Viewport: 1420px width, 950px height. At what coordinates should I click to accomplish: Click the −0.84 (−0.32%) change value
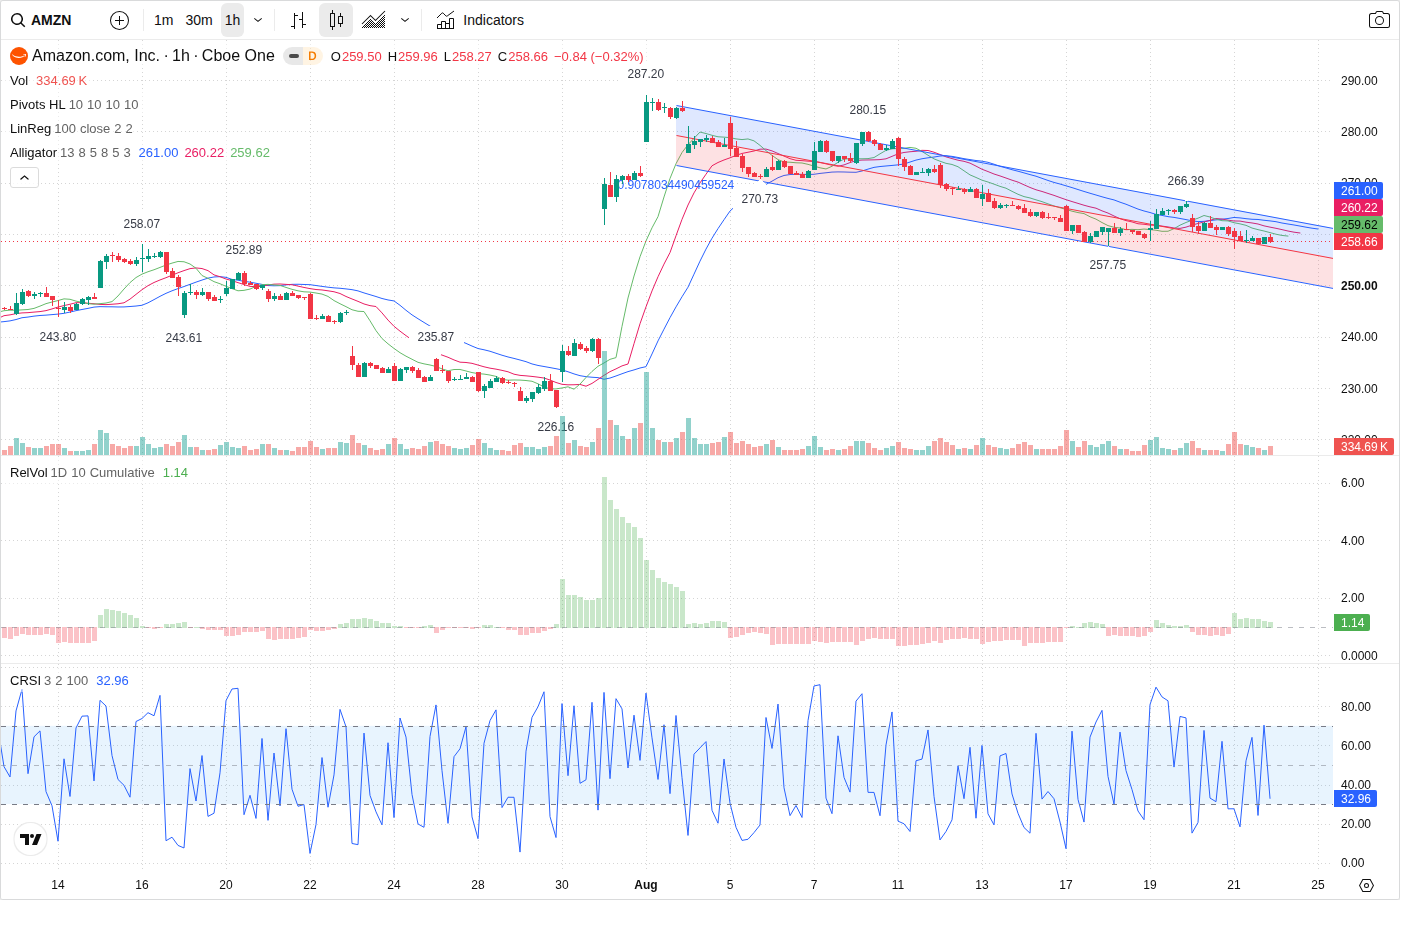[x=599, y=57]
